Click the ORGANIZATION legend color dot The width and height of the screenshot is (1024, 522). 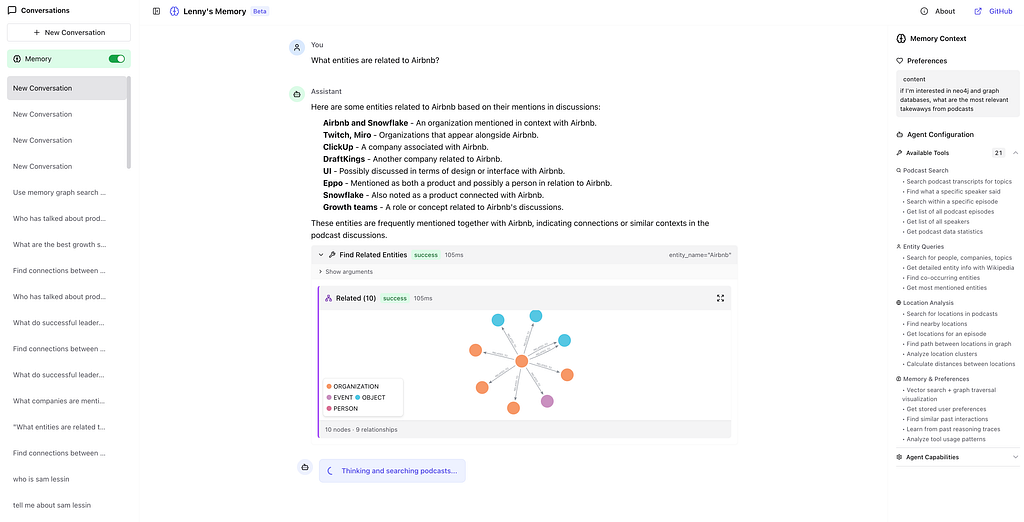click(329, 386)
